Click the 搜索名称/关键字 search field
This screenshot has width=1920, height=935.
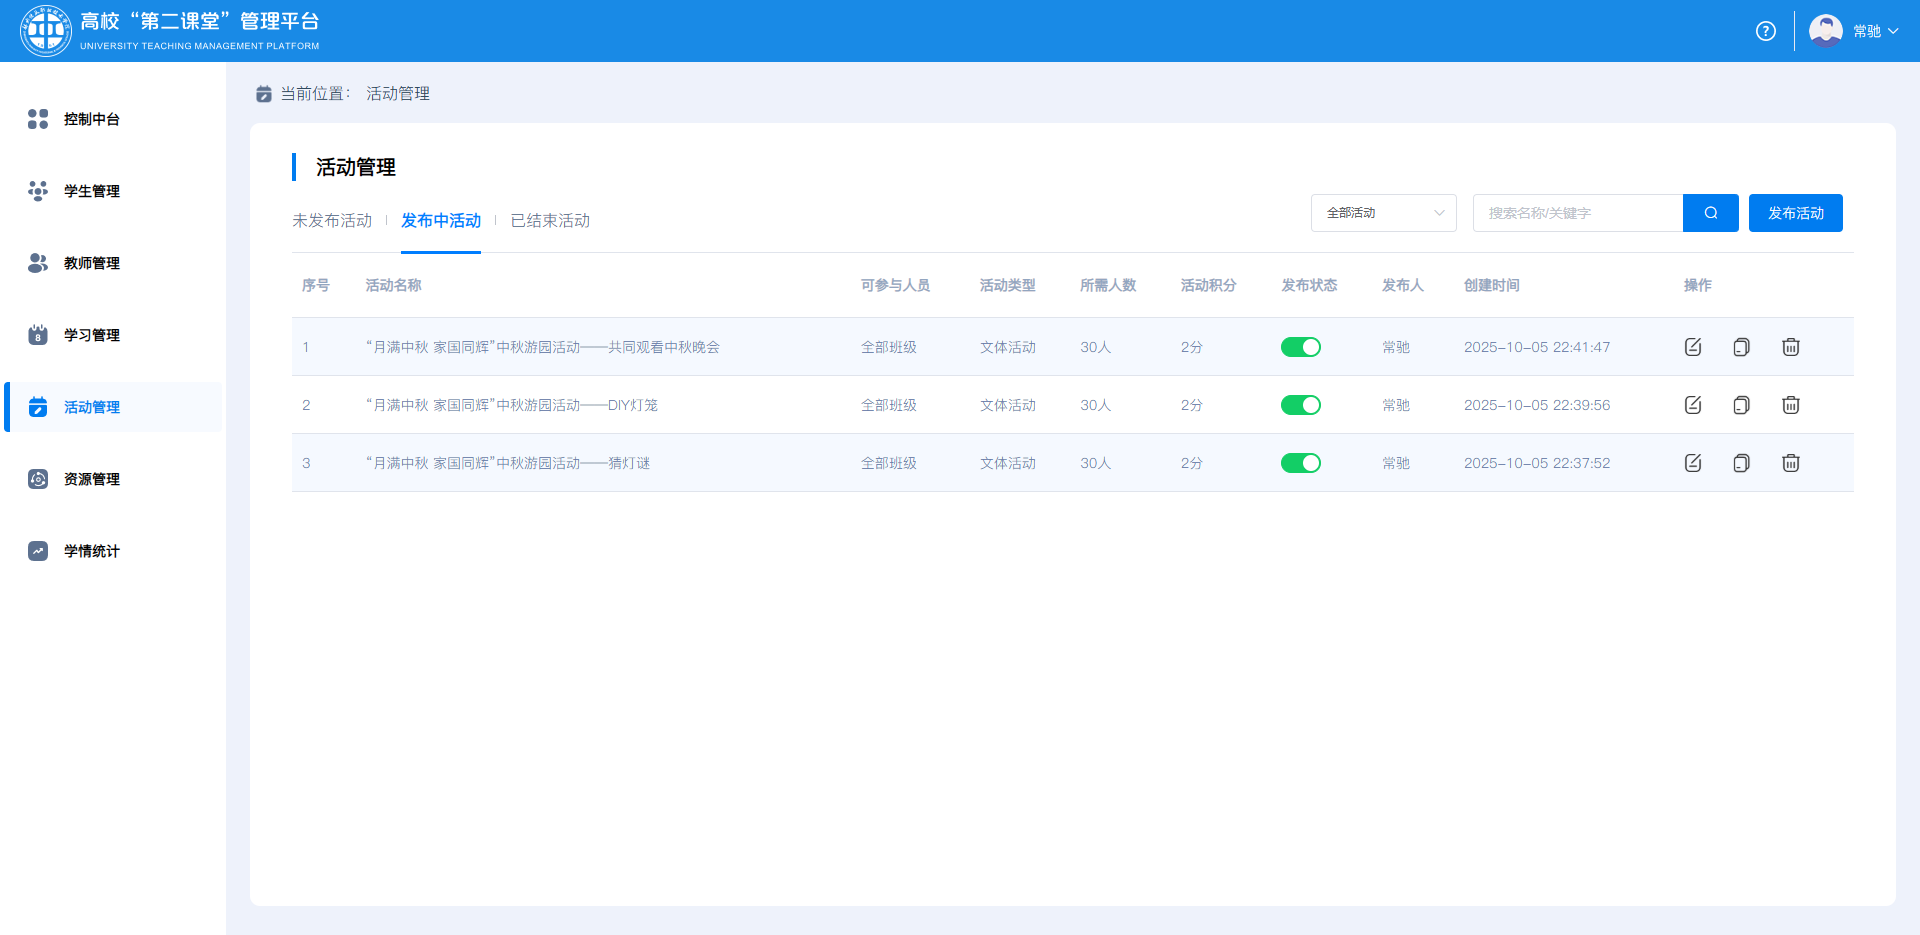point(1577,213)
